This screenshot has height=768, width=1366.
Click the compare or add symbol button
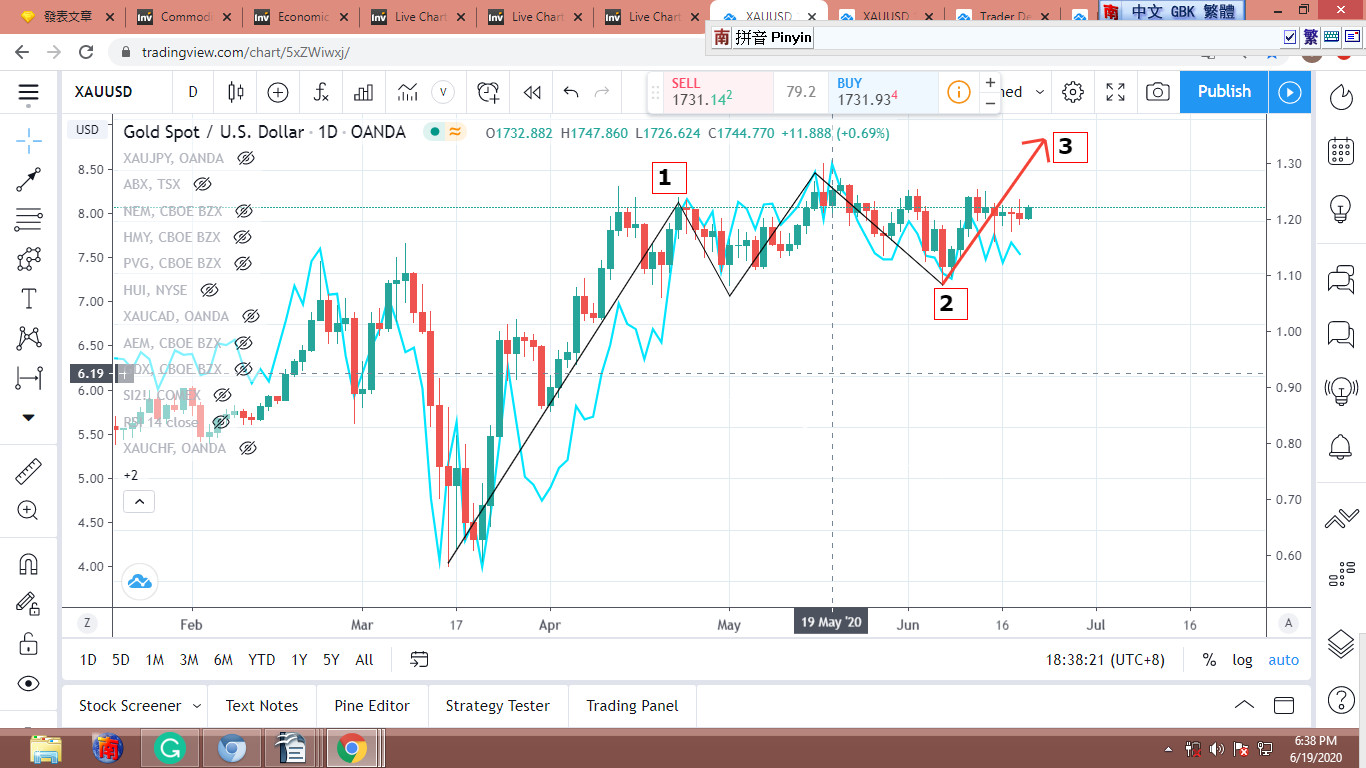(x=278, y=92)
